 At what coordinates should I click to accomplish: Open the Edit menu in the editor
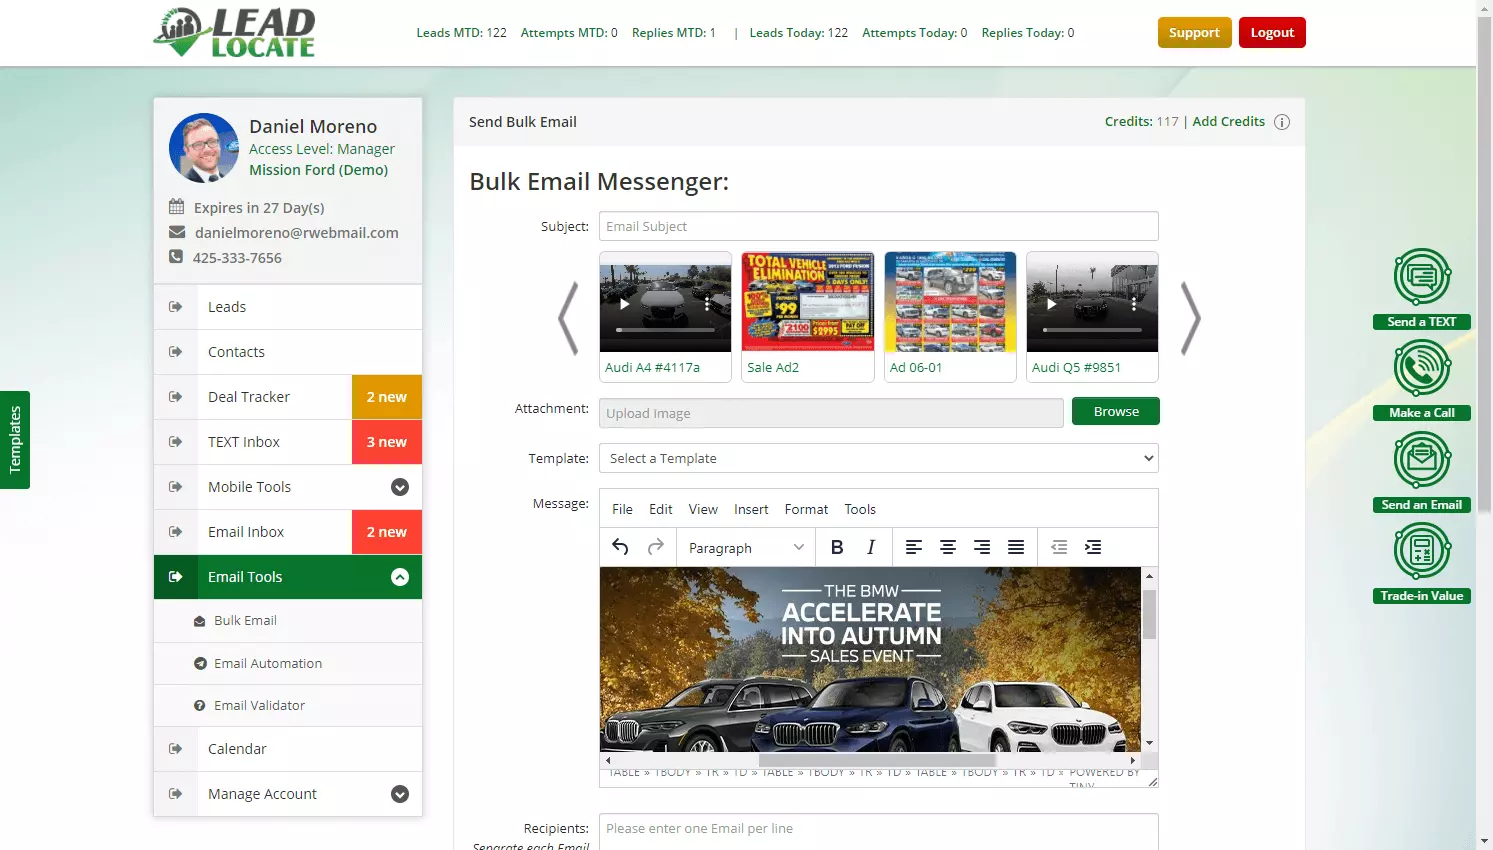[661, 509]
